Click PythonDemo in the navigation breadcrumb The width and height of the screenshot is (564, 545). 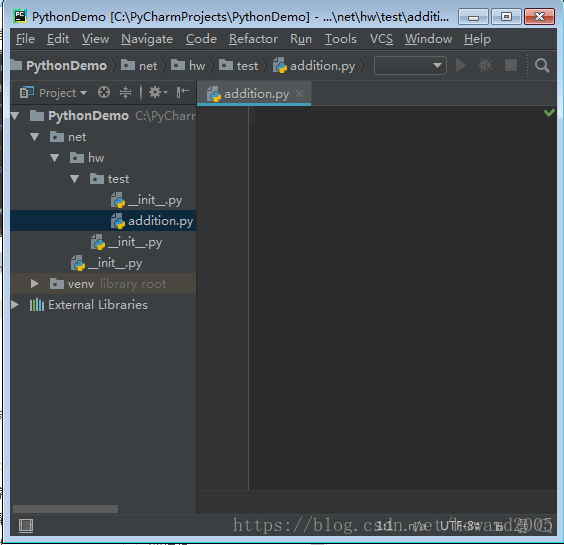click(x=59, y=66)
